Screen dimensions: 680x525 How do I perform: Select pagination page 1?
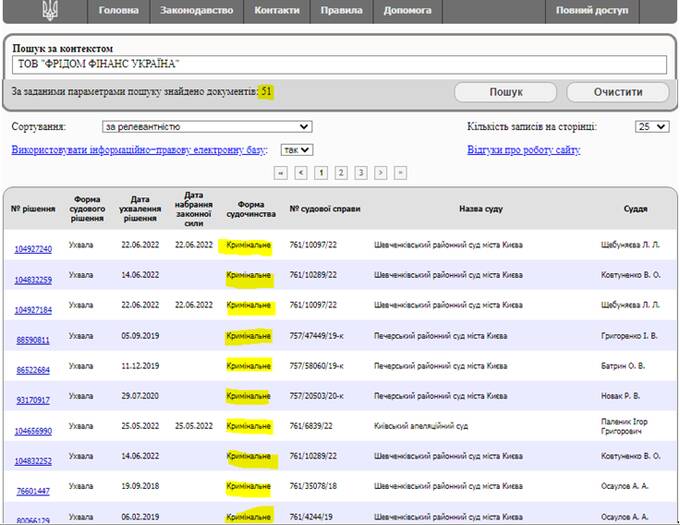(x=321, y=173)
